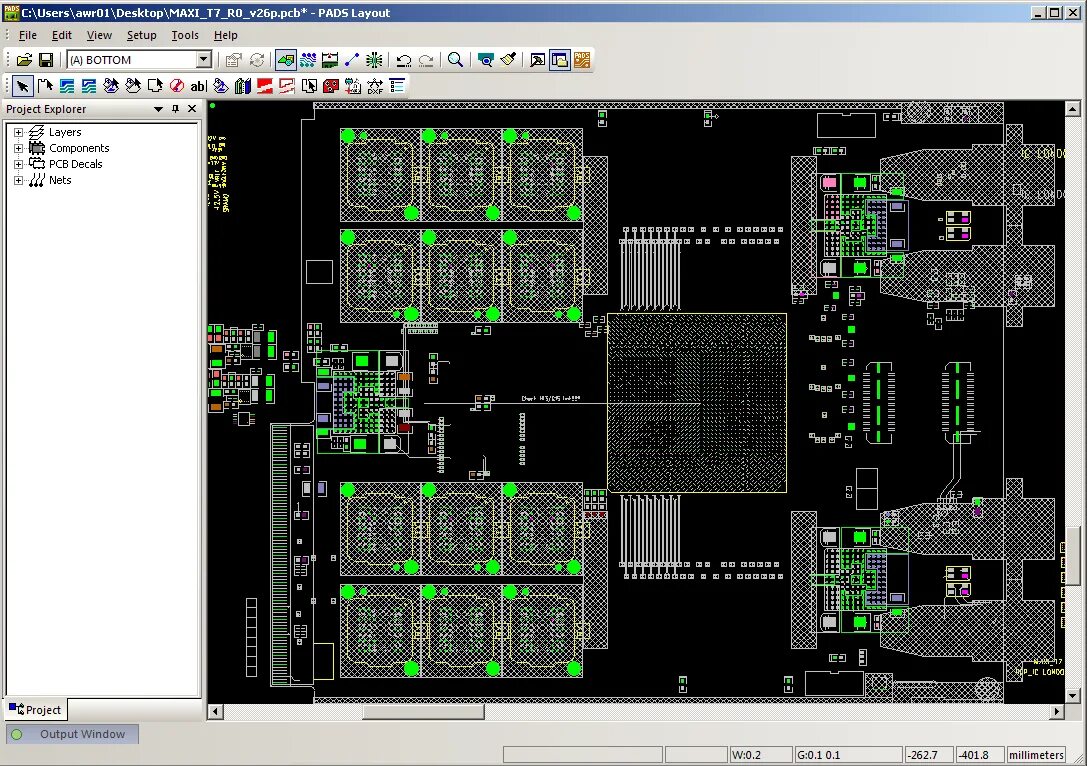Screen dimensions: 1087x766
Task: Open the BGA Toolbar icon
Action: tap(374, 60)
